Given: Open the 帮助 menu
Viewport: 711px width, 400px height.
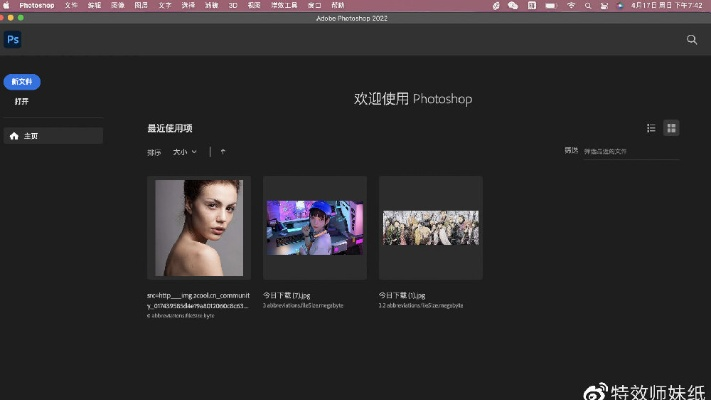Looking at the screenshot, I should click(338, 5).
